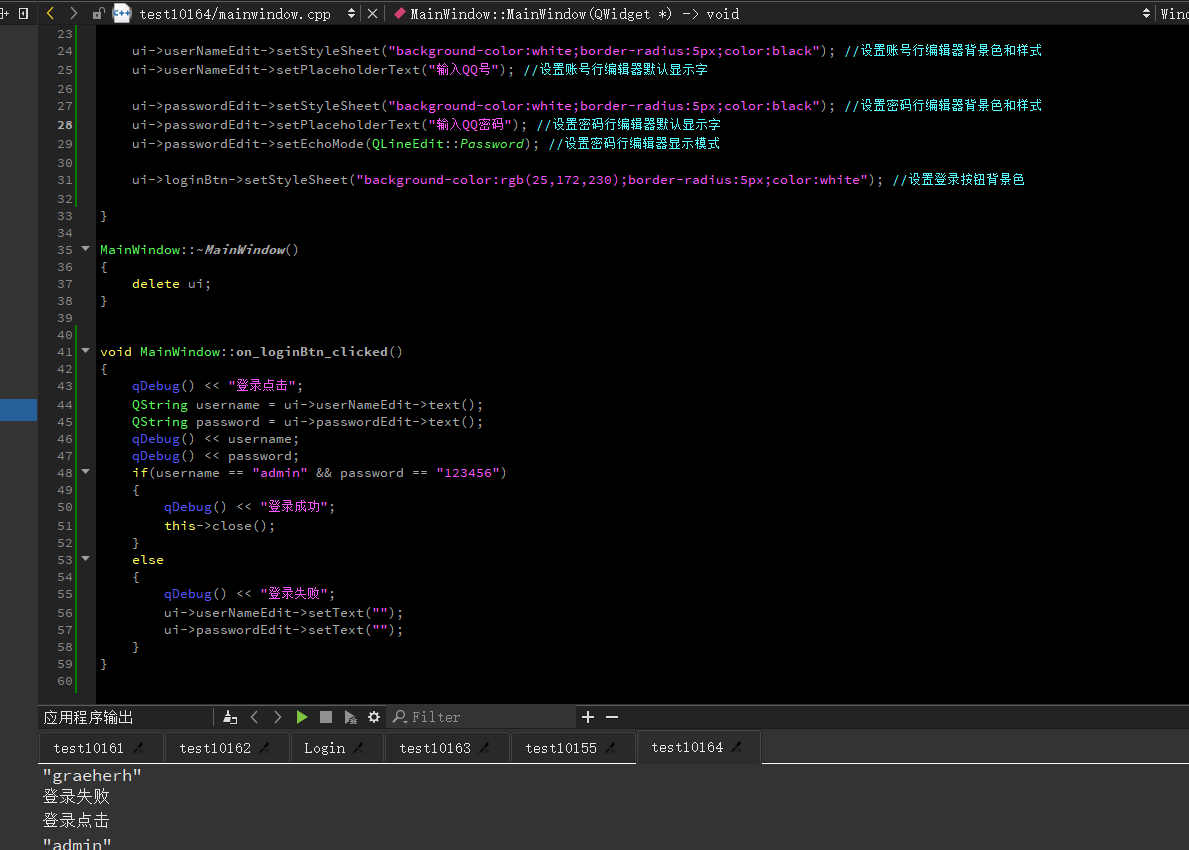Clear the application output with broom icon
1189x850 pixels.
click(231, 717)
